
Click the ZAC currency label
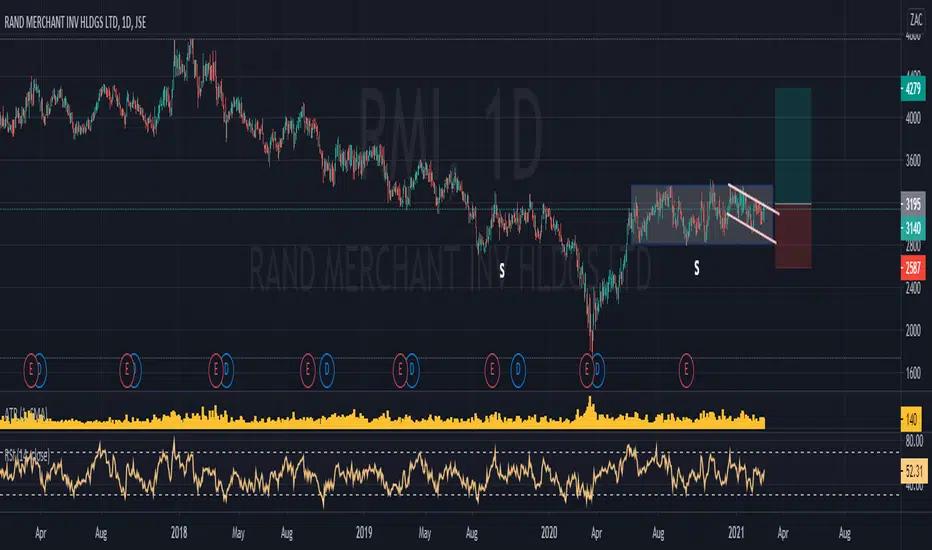coord(916,20)
